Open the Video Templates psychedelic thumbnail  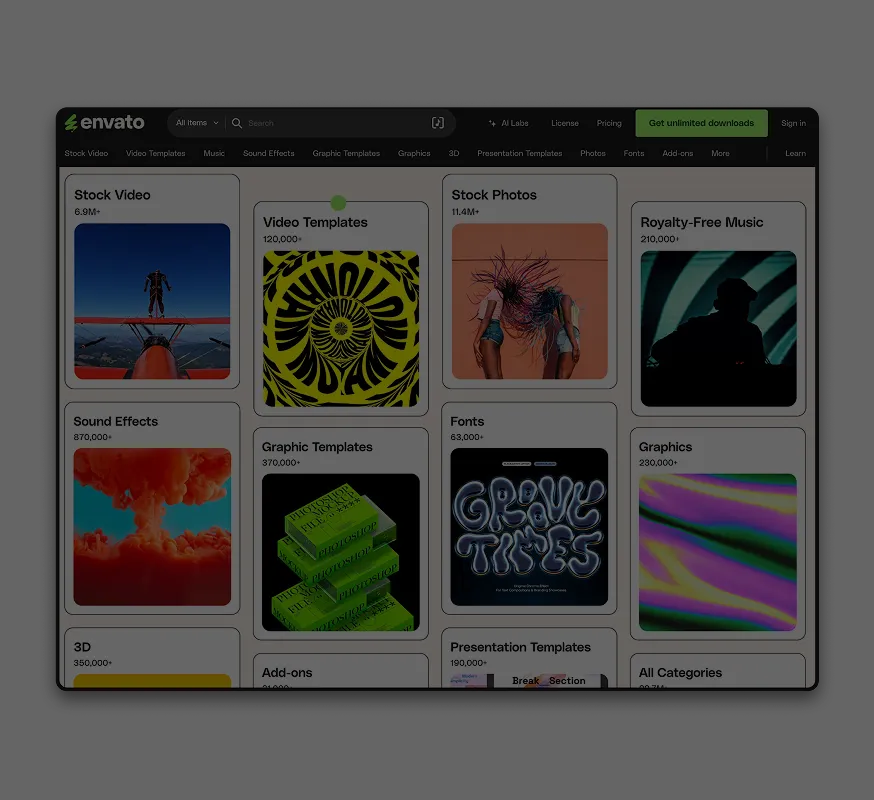pos(341,328)
